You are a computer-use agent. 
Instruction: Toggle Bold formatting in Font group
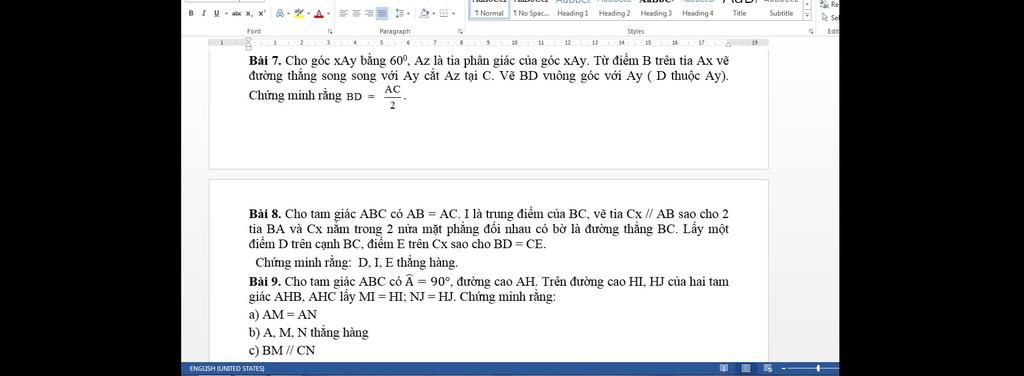click(191, 13)
